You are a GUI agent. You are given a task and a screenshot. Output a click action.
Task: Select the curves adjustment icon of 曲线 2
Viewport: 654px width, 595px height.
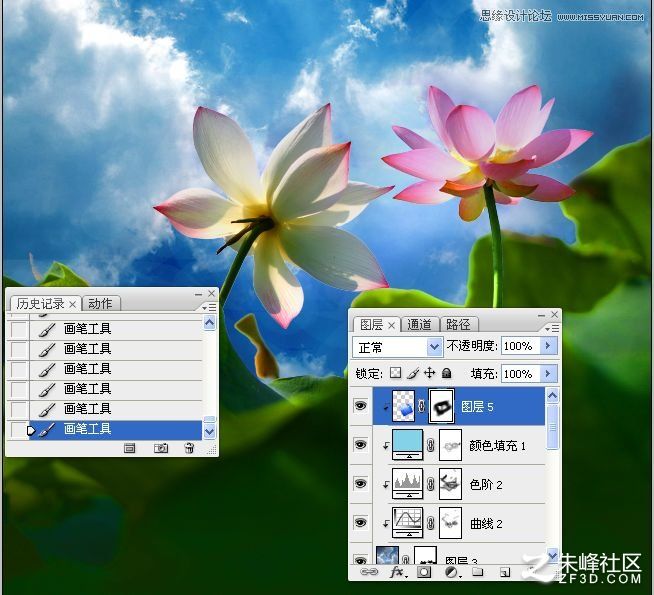[x=407, y=523]
